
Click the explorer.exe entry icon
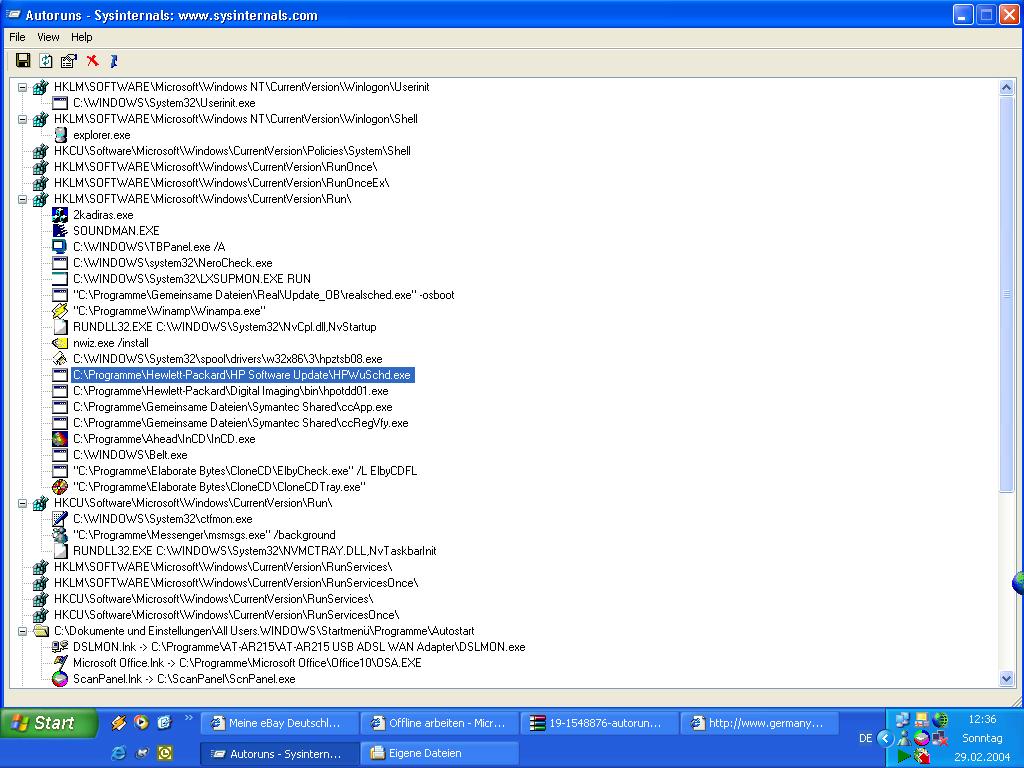click(60, 135)
